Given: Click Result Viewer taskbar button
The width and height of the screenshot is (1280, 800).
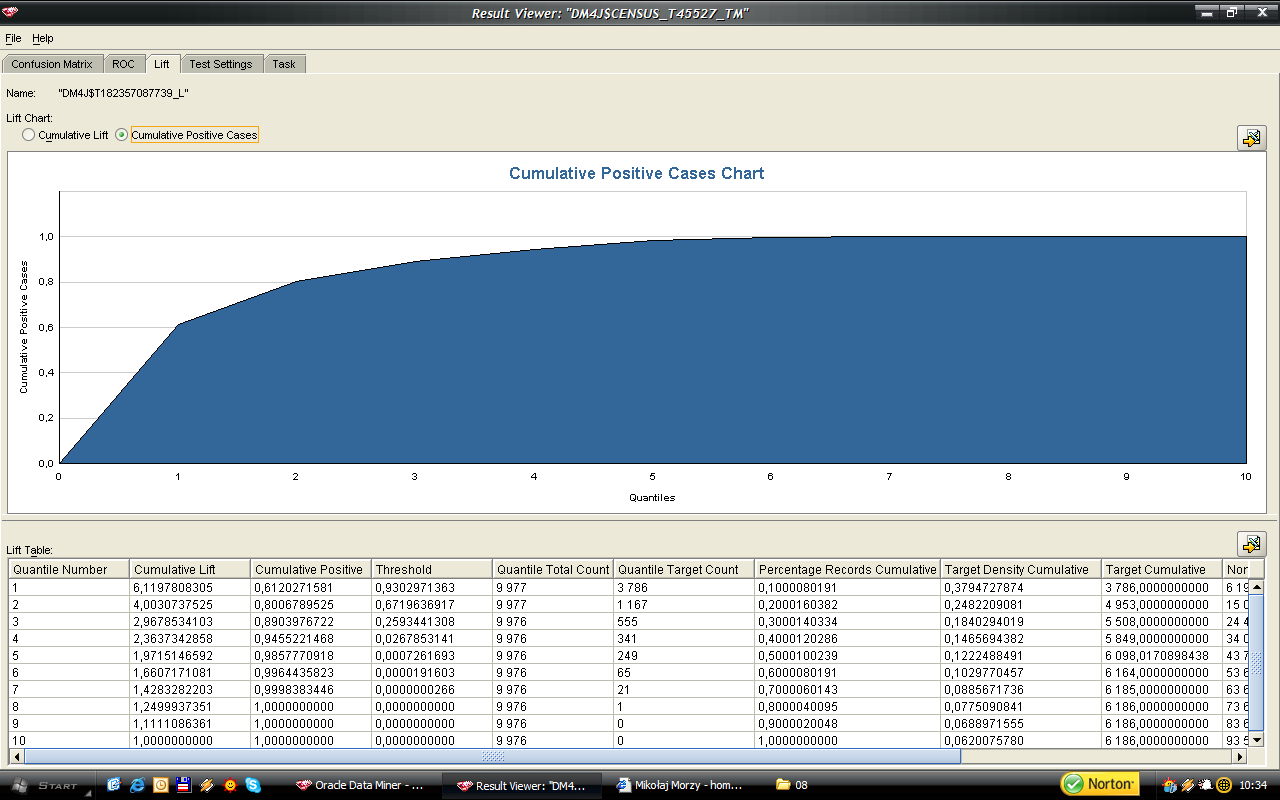Looking at the screenshot, I should tap(521, 785).
